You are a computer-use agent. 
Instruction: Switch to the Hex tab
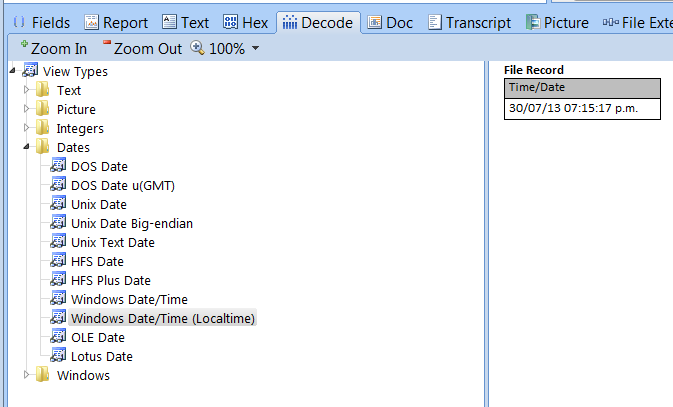tap(246, 23)
